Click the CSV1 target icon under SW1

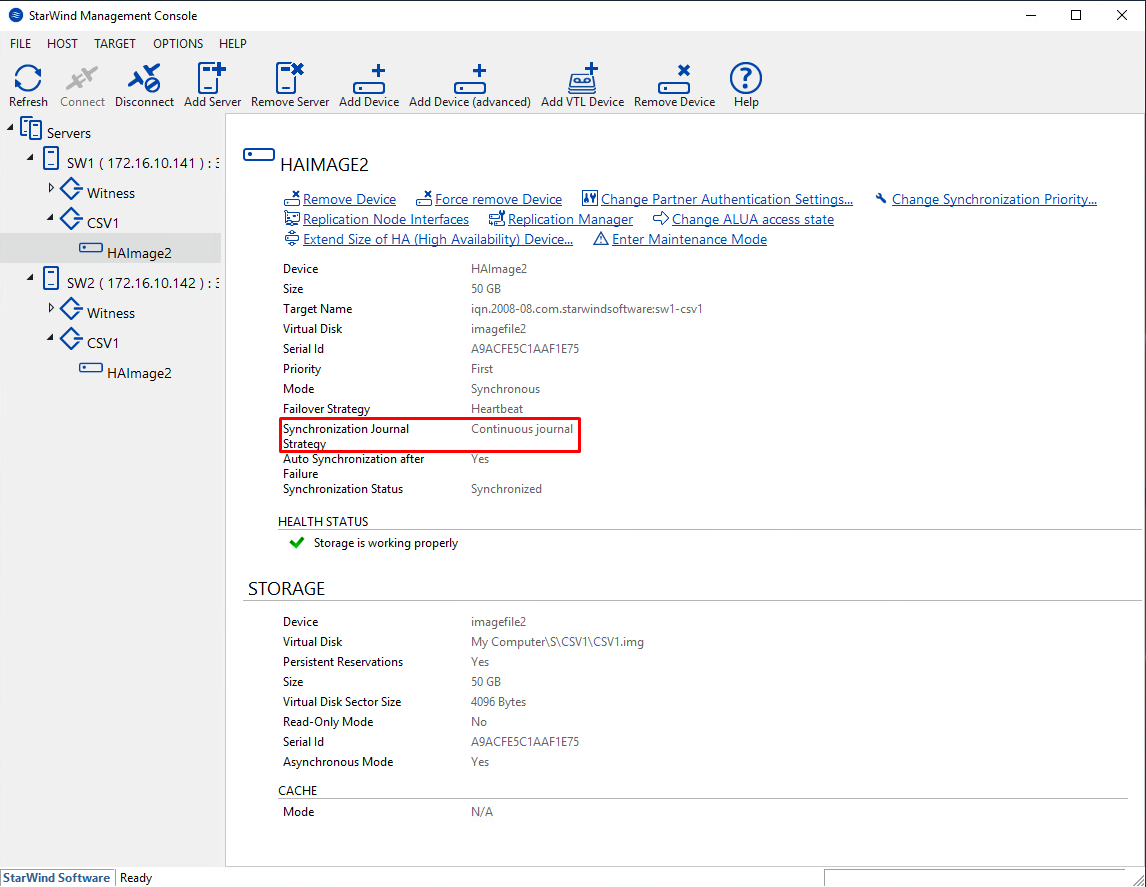[72, 218]
